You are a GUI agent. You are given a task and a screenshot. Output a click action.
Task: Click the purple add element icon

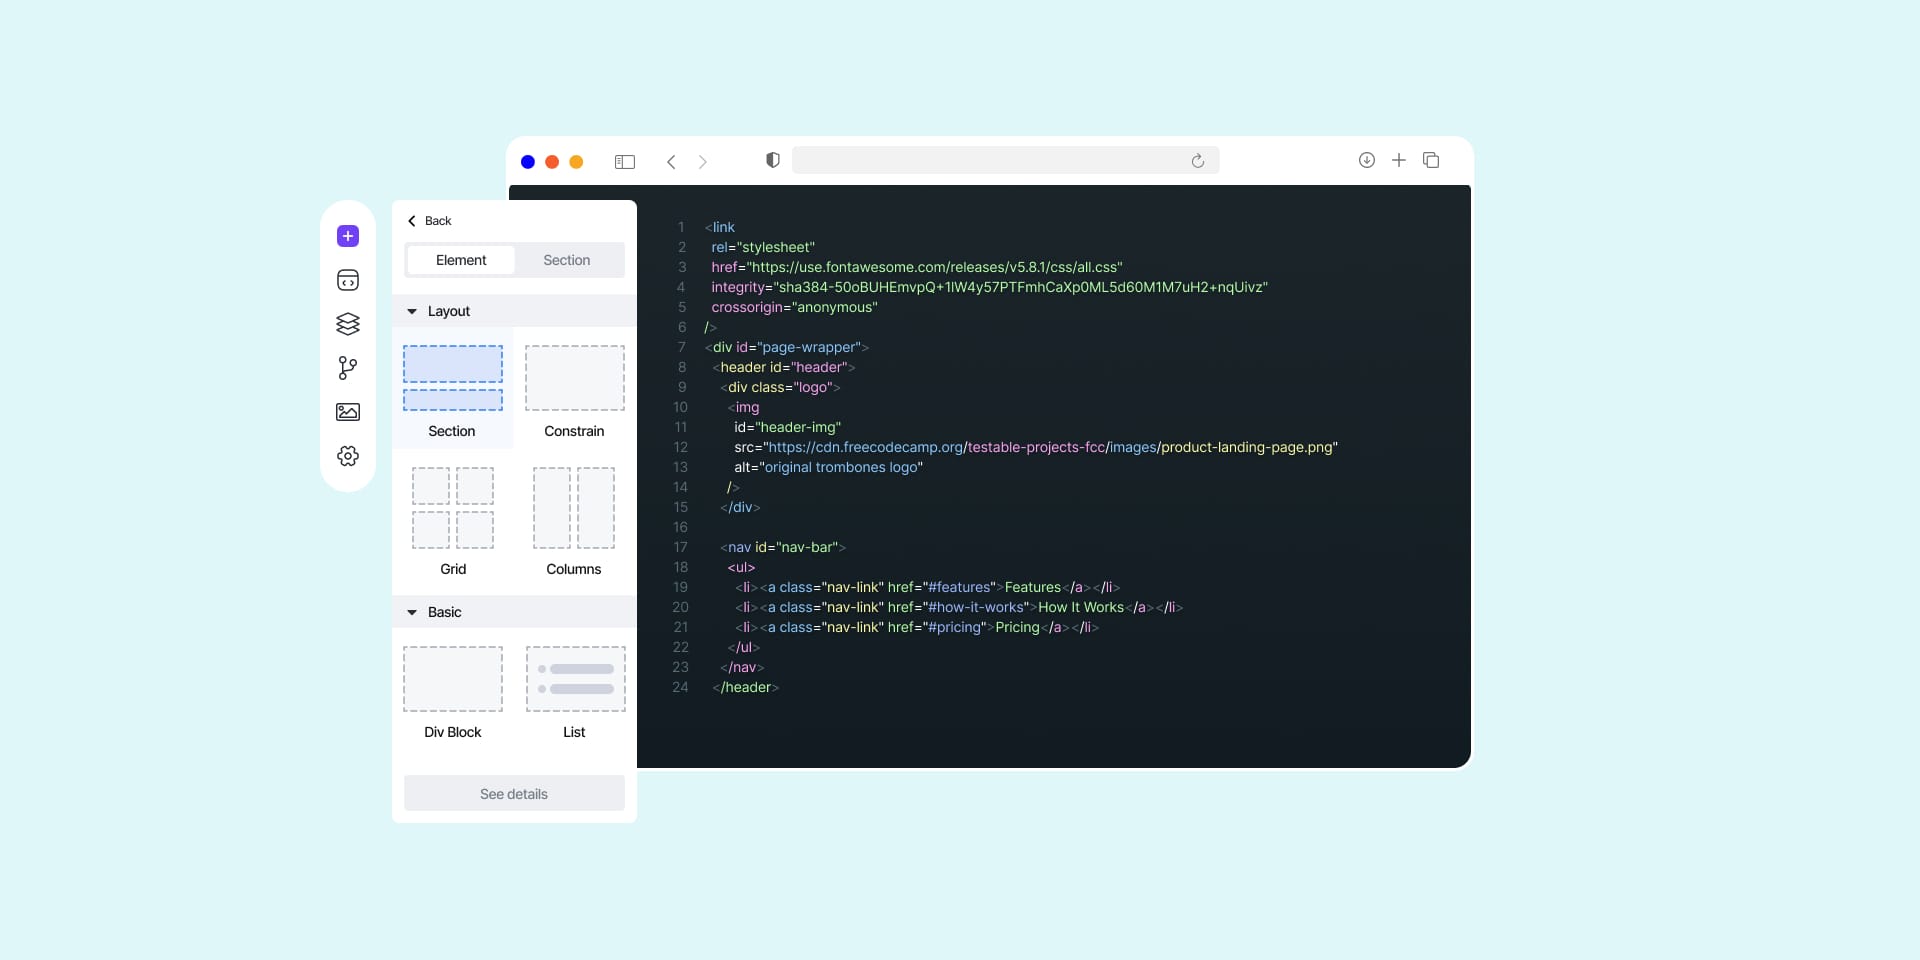point(347,236)
